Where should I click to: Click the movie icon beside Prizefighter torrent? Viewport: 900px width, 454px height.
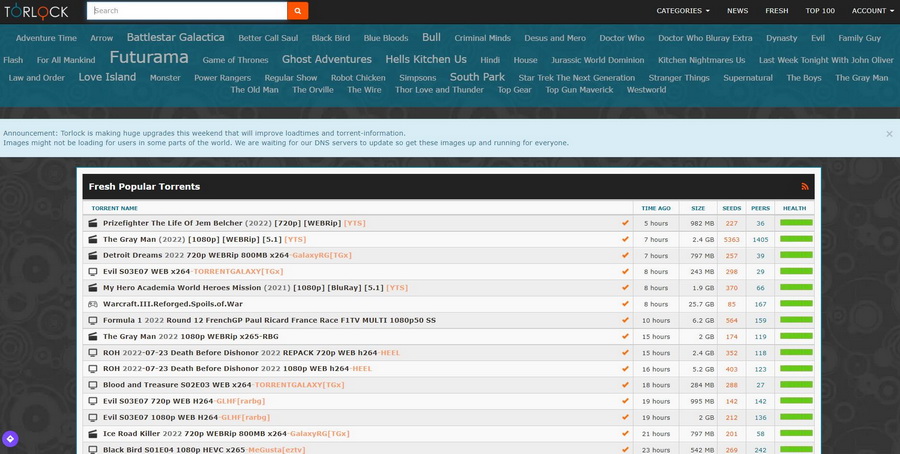(93, 224)
